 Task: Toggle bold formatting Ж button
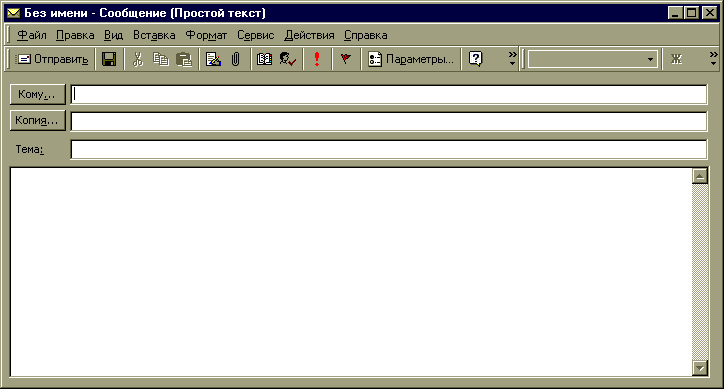click(x=676, y=59)
